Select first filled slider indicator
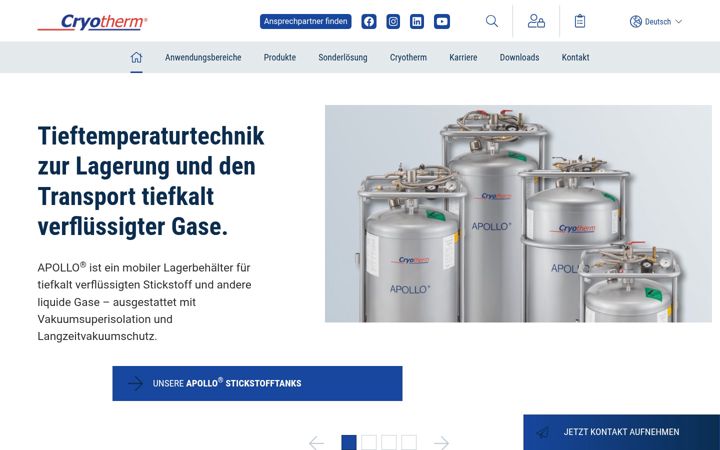This screenshot has height=450, width=720. point(349,443)
